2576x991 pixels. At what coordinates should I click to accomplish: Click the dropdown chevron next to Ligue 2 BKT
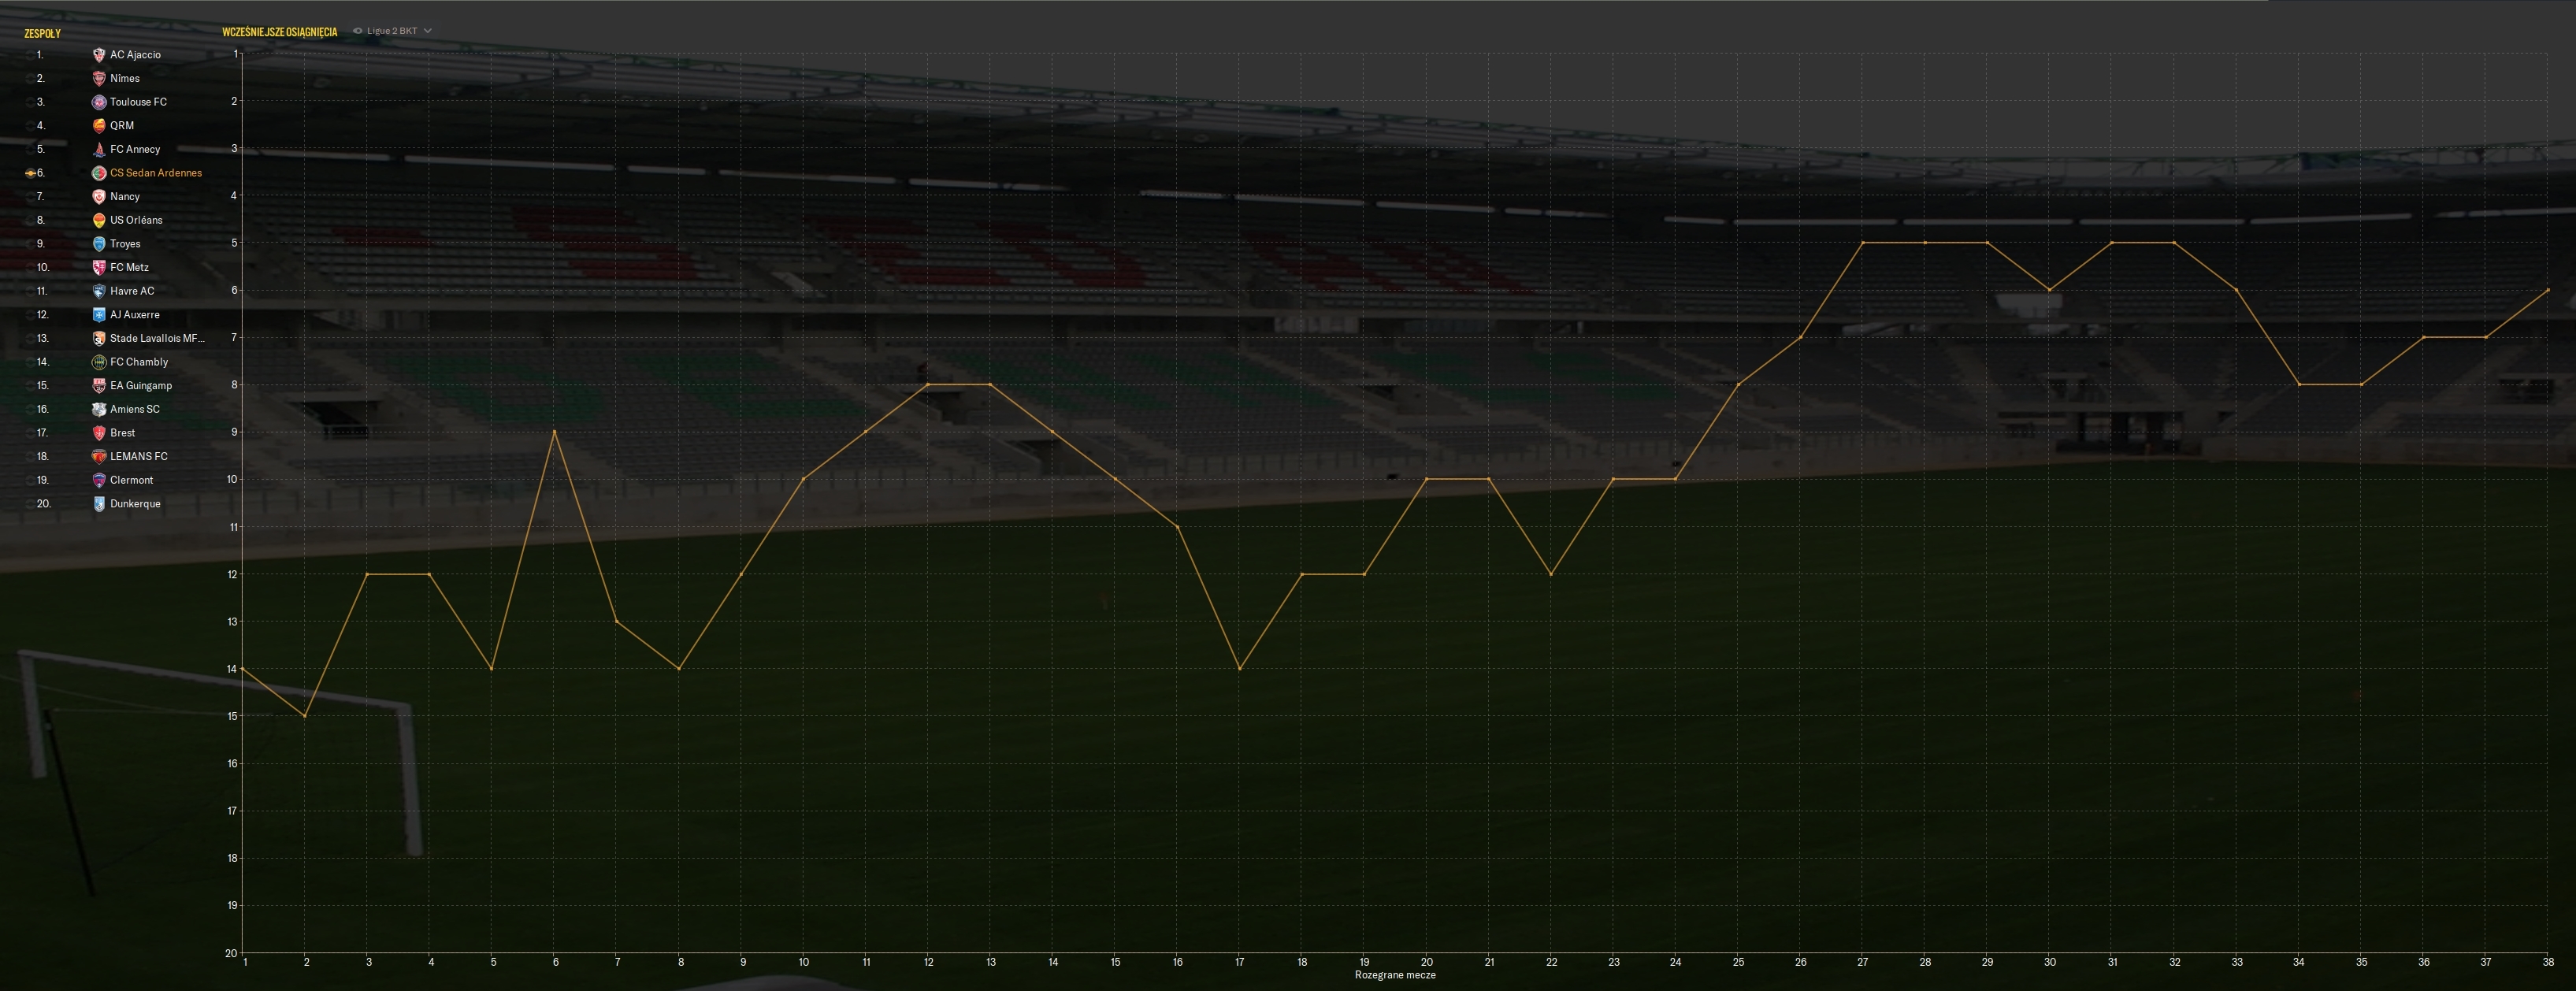pos(428,31)
